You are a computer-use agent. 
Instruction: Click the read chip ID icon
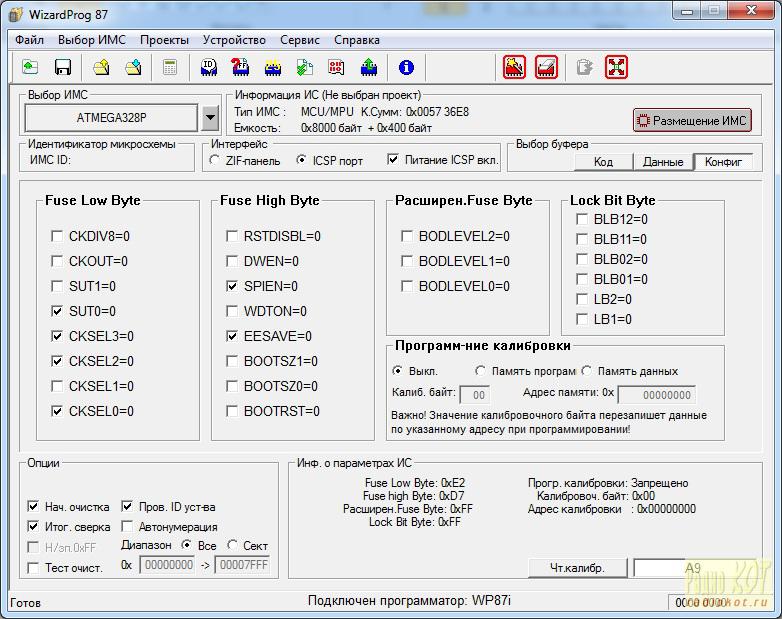[208, 67]
